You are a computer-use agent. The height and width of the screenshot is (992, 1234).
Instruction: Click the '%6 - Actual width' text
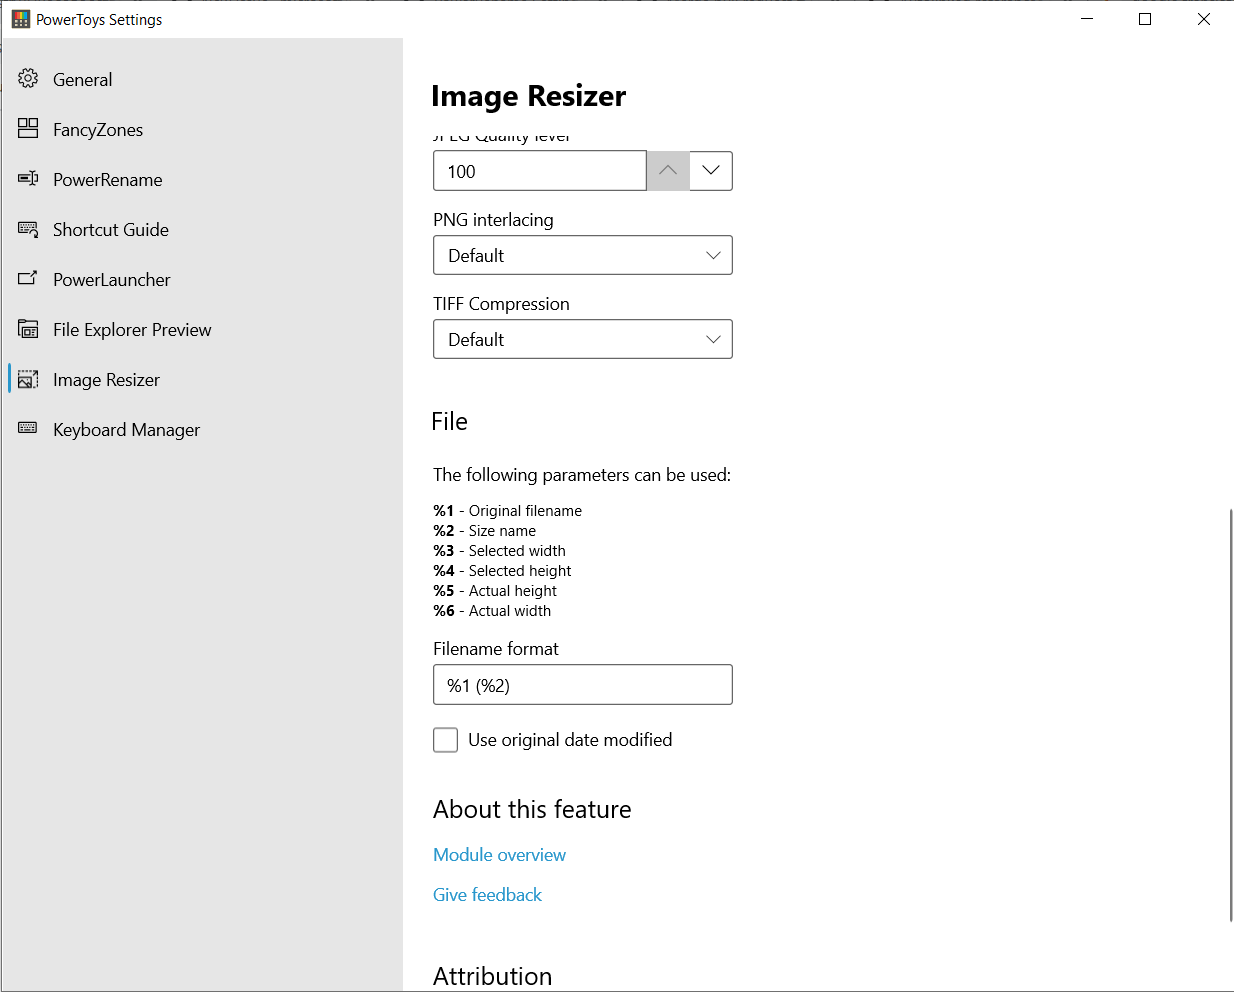coord(492,611)
